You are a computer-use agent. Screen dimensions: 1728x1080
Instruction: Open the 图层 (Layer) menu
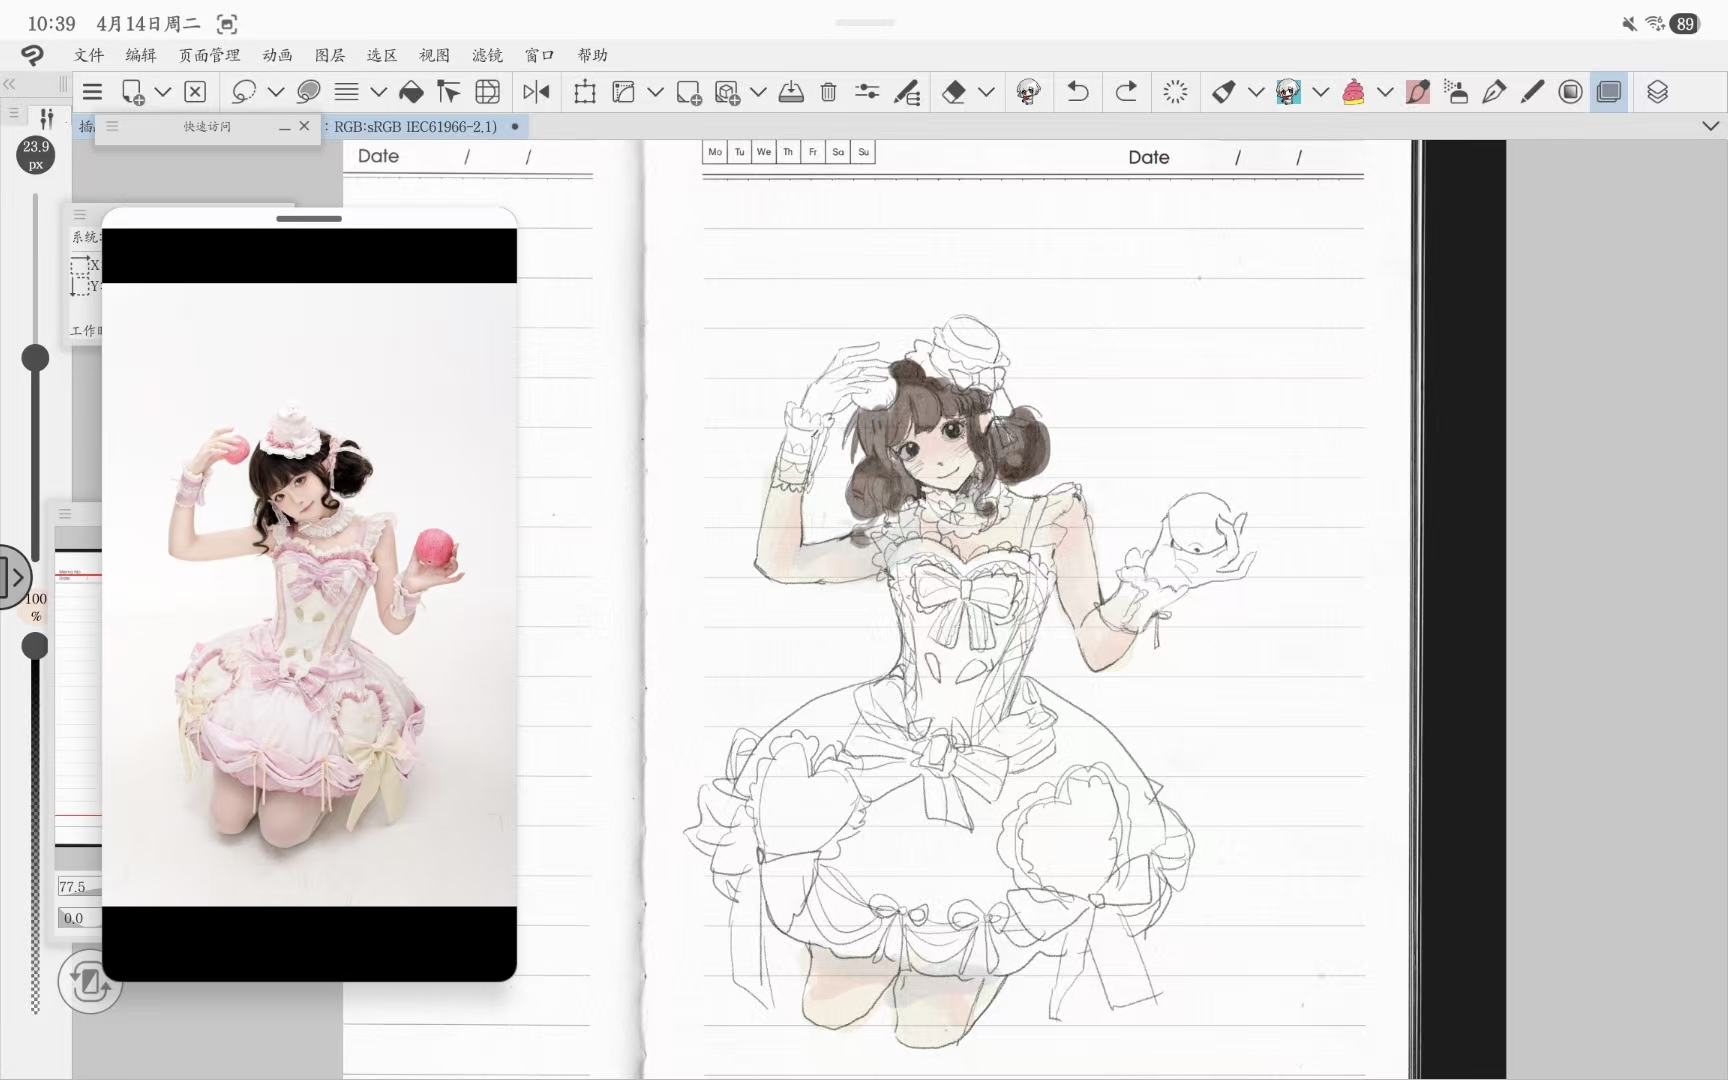(x=330, y=55)
